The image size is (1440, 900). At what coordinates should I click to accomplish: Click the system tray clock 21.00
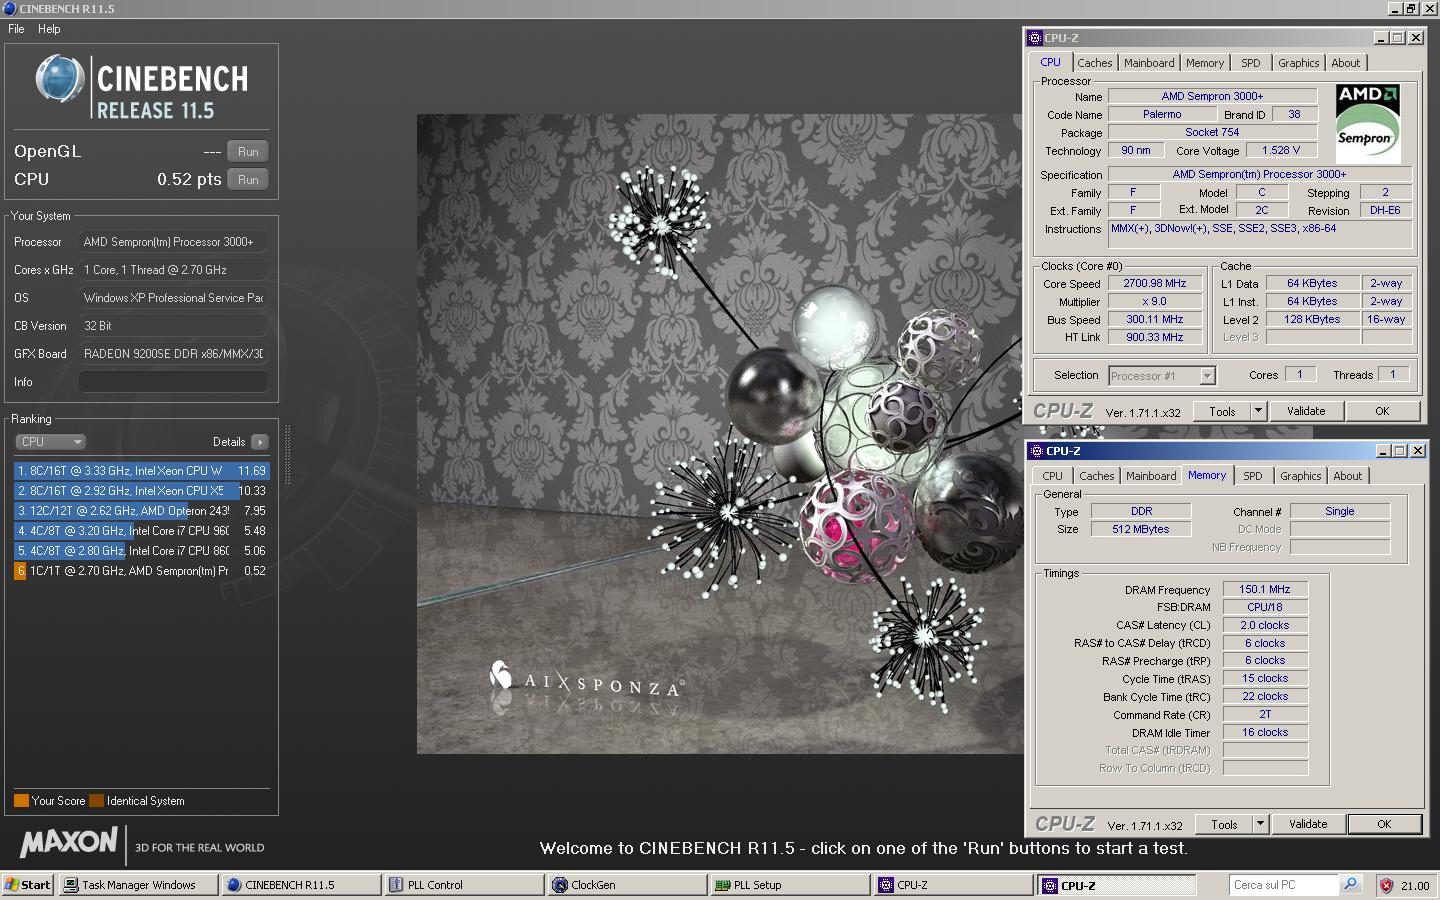[1415, 886]
